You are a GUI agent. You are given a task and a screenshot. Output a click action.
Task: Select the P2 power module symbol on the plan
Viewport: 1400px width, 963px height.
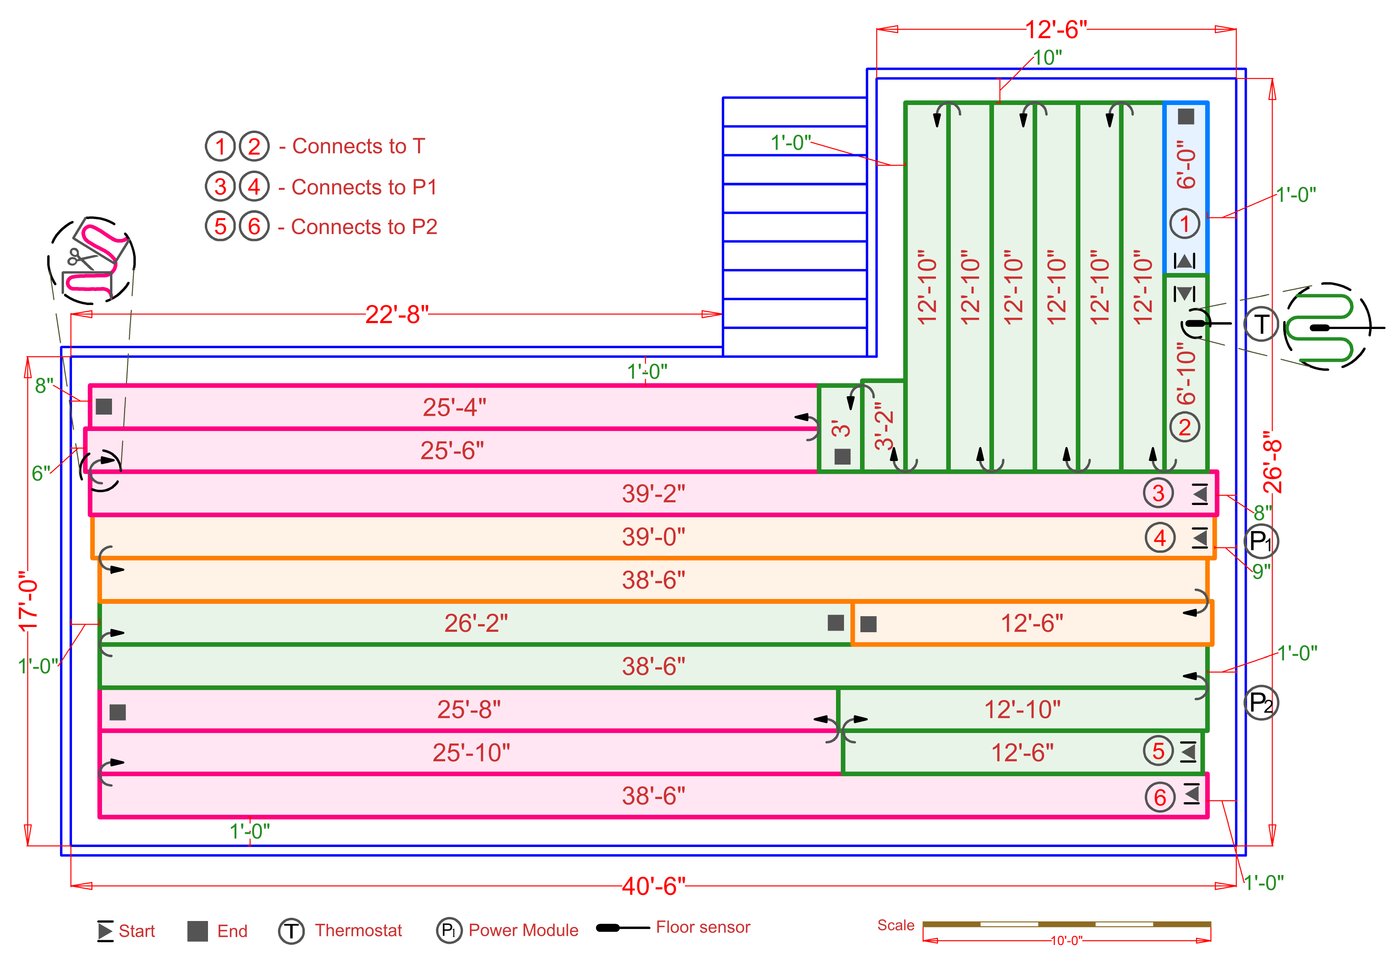click(x=1261, y=702)
